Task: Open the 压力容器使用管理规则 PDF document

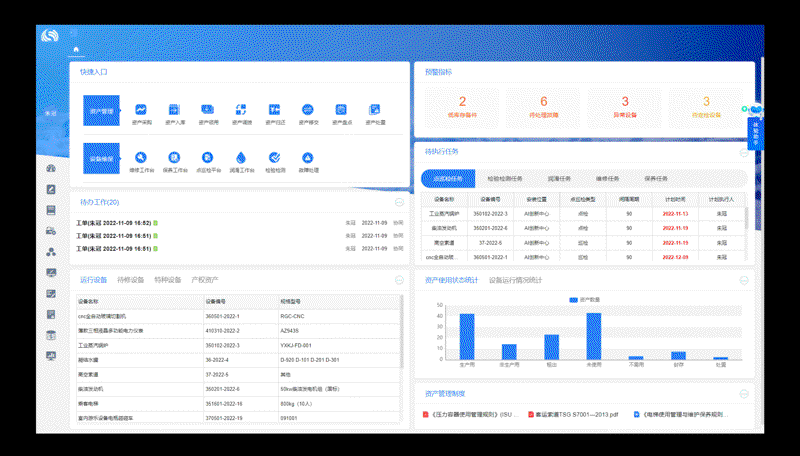Action: click(470, 415)
